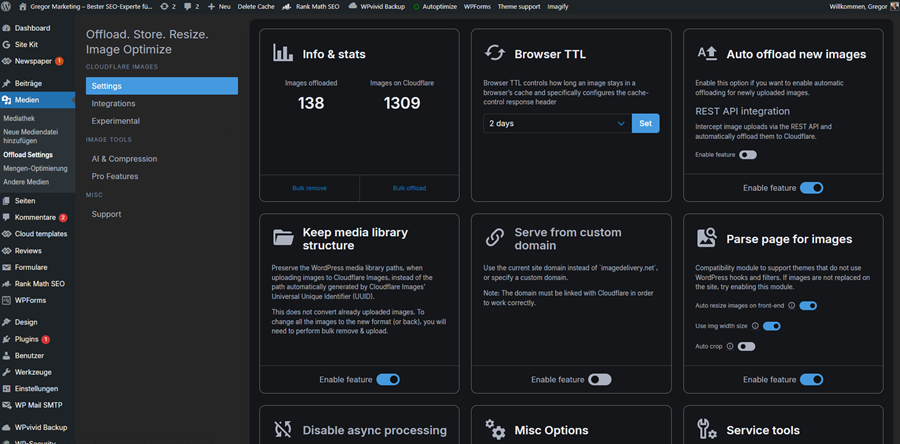Click the Plugins plug icon
This screenshot has width=900, height=444.
pos(6,339)
